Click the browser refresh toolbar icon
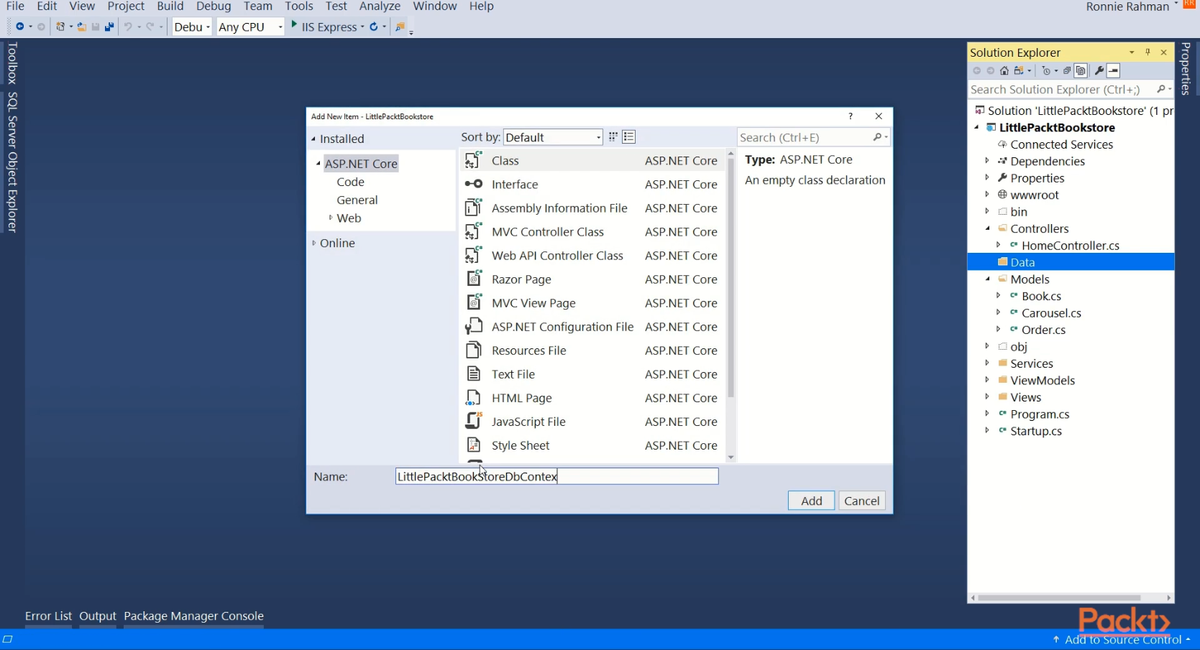The width and height of the screenshot is (1200, 650). (x=374, y=27)
